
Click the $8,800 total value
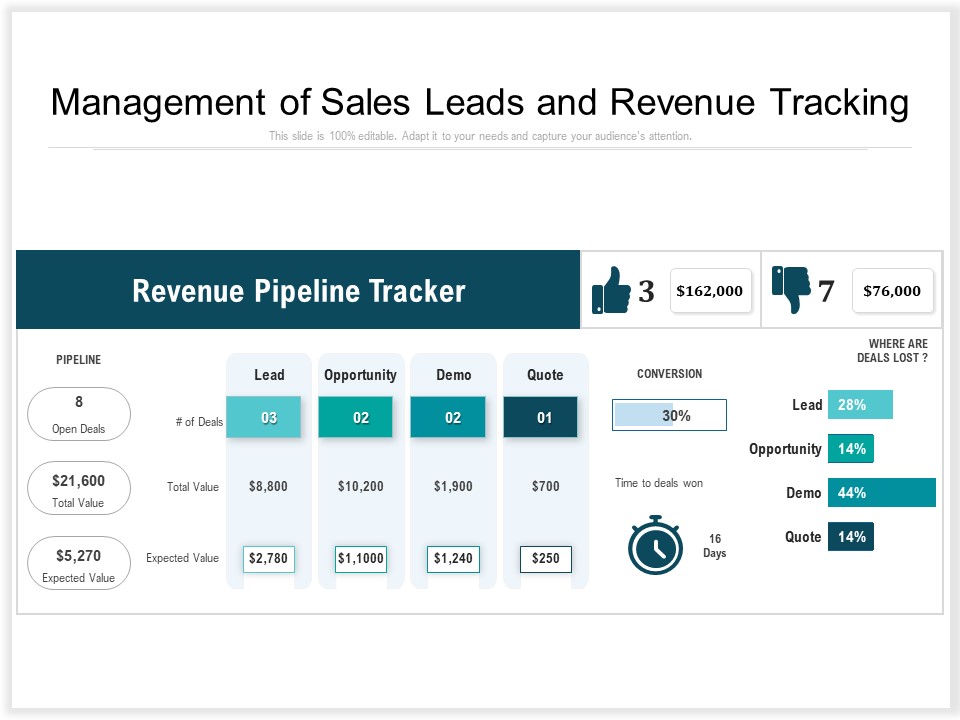click(x=268, y=486)
